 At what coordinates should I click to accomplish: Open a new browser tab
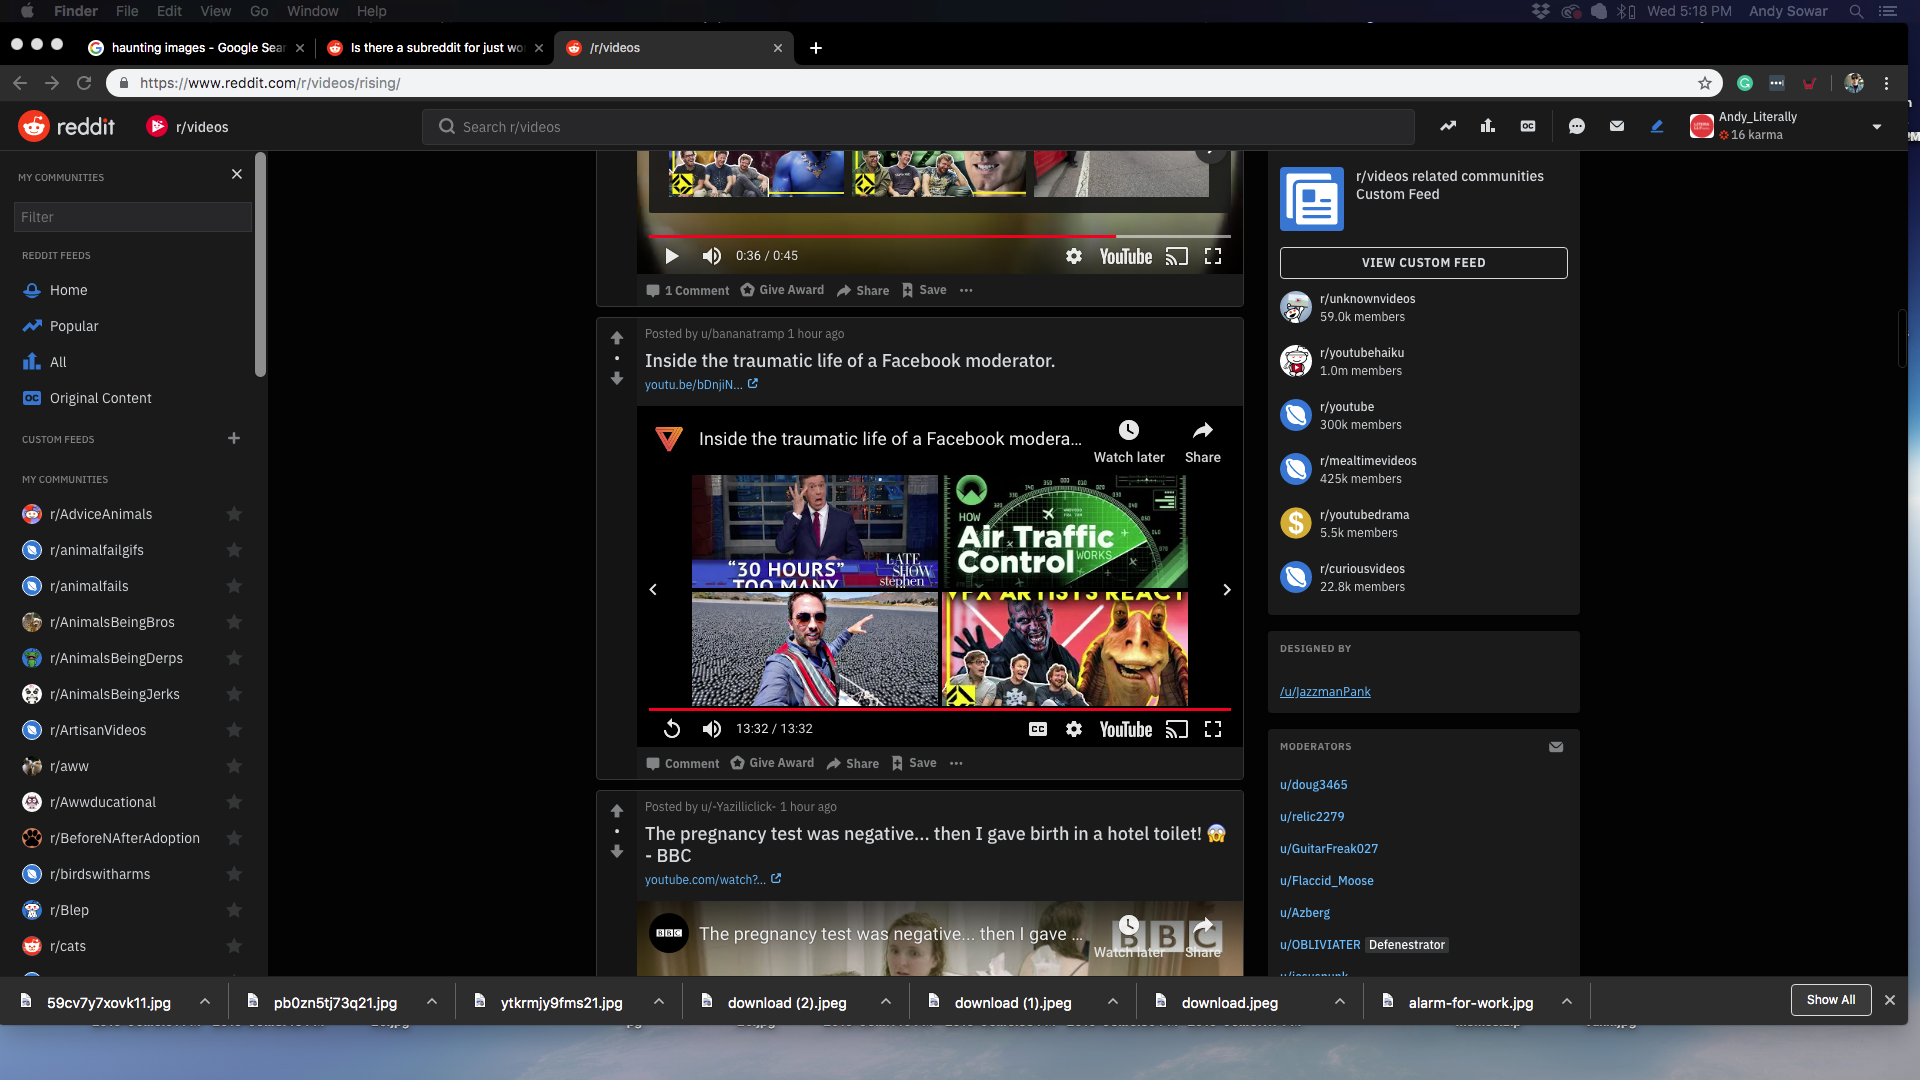click(816, 48)
